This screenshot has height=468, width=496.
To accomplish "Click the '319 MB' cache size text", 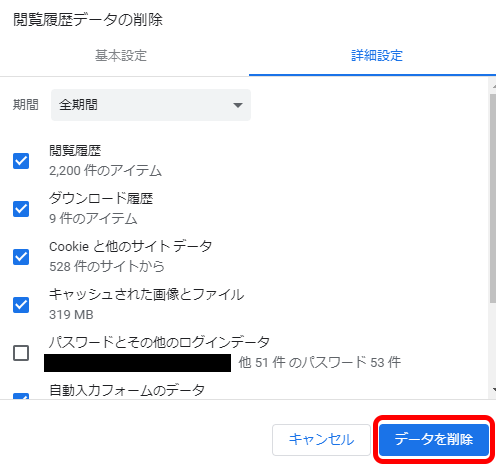I will (71, 315).
